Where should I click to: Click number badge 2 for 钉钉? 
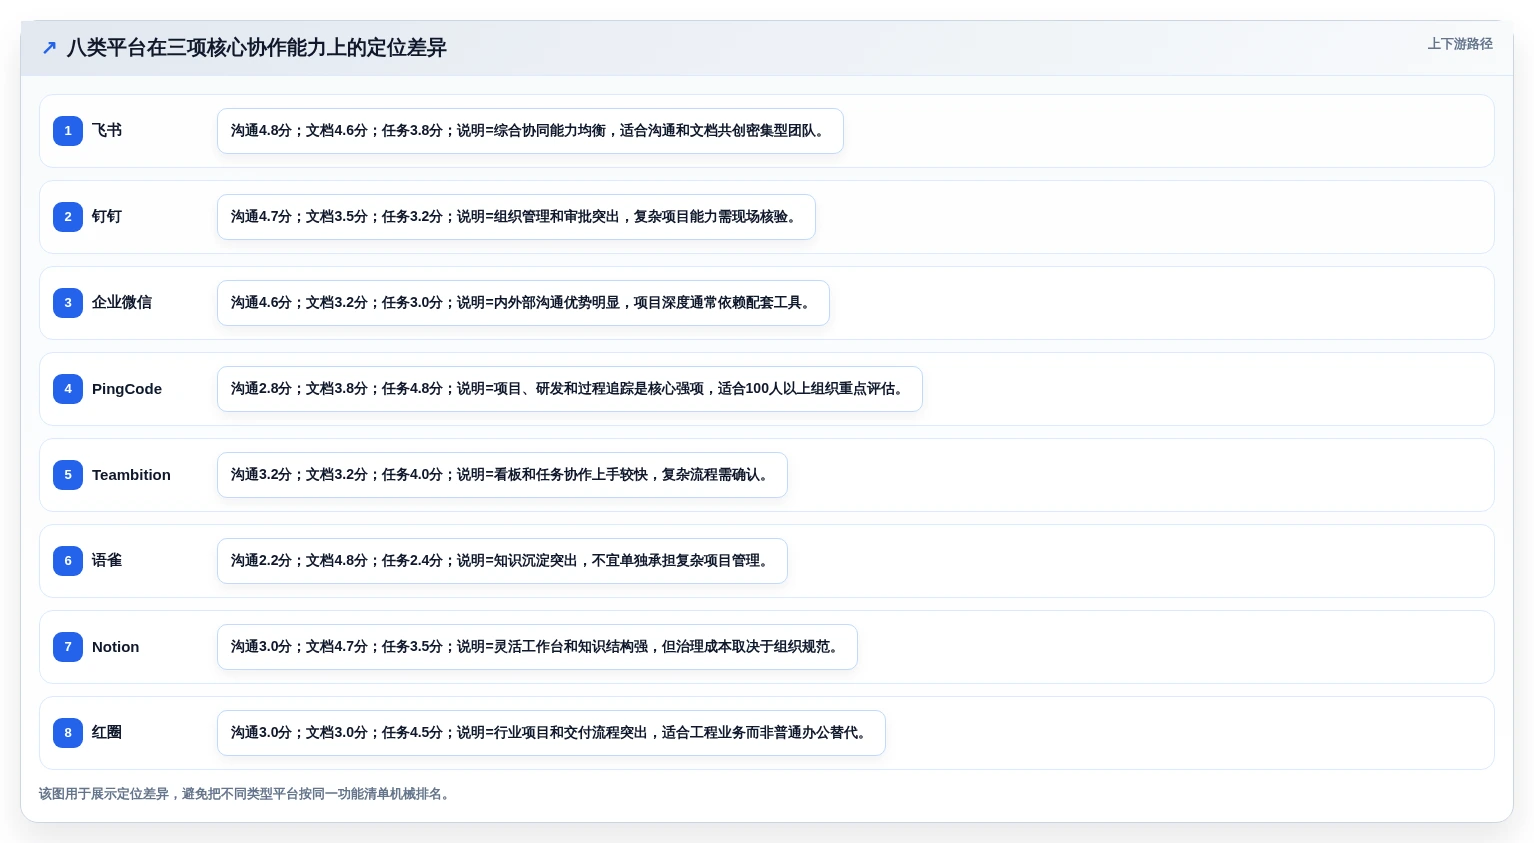coord(68,217)
